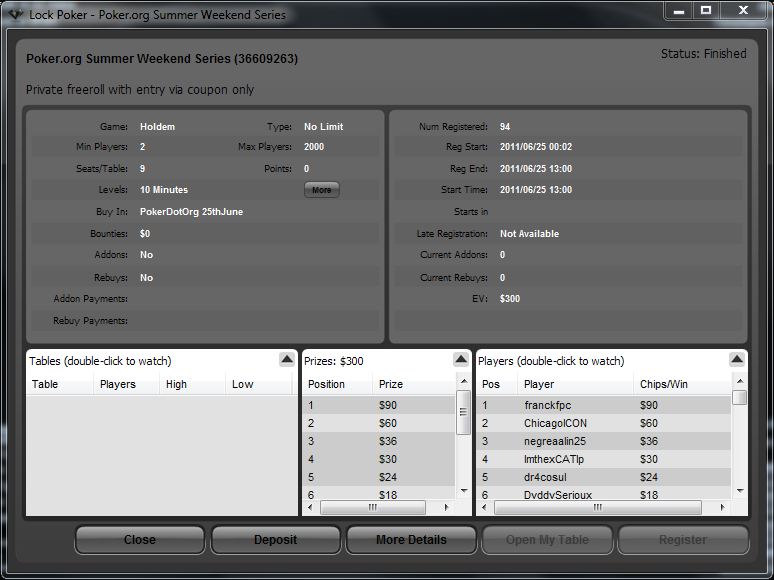Click left arrow of Players horizontal scrollbar

coord(484,507)
